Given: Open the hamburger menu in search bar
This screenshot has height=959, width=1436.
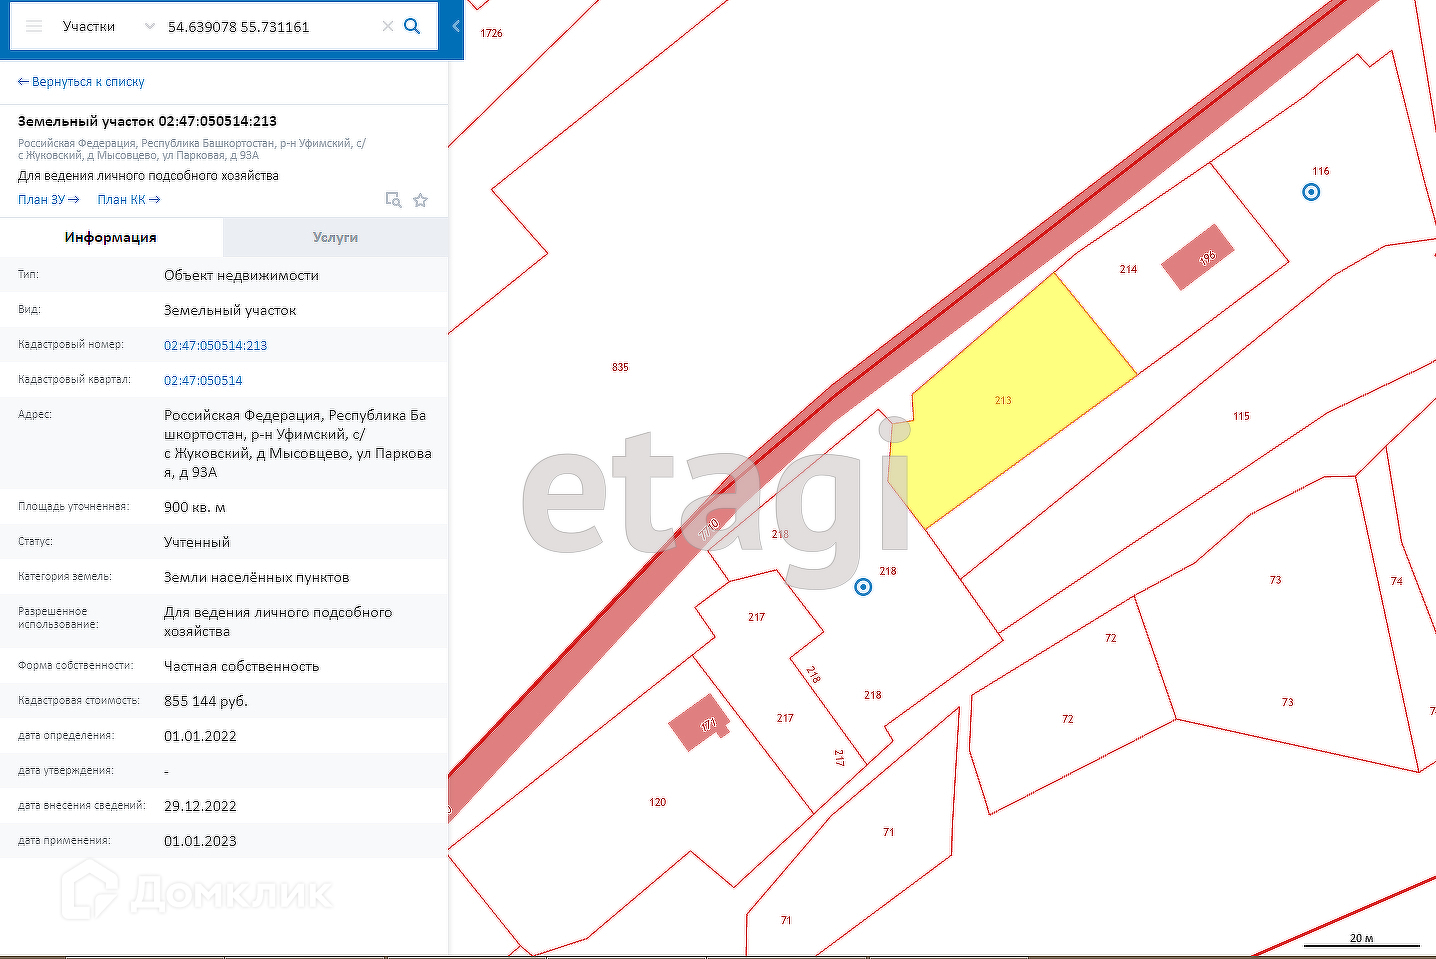Looking at the screenshot, I should (x=33, y=26).
